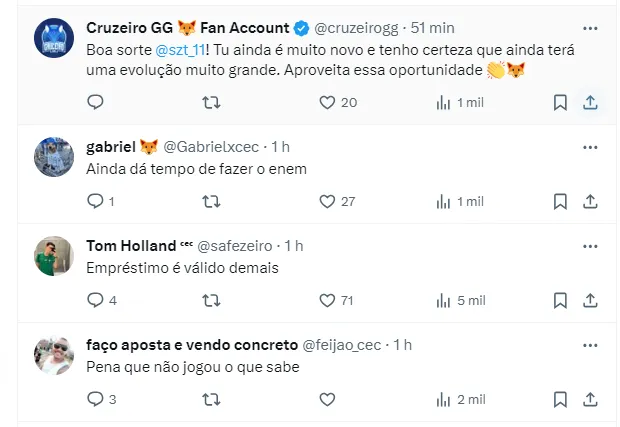The height and width of the screenshot is (427, 620).
Task: Bookmark Tom Holland's reply
Action: (560, 301)
